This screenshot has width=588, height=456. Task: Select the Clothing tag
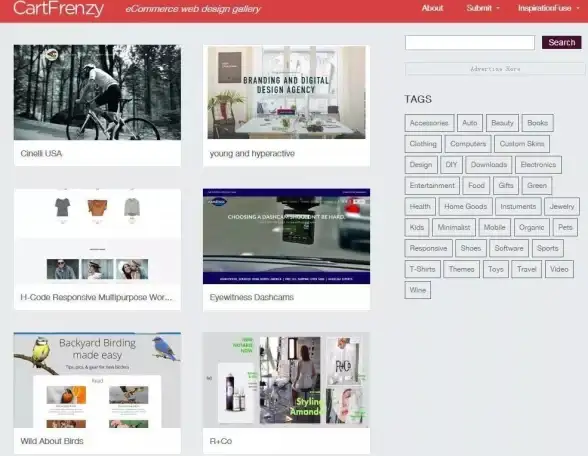coord(423,144)
